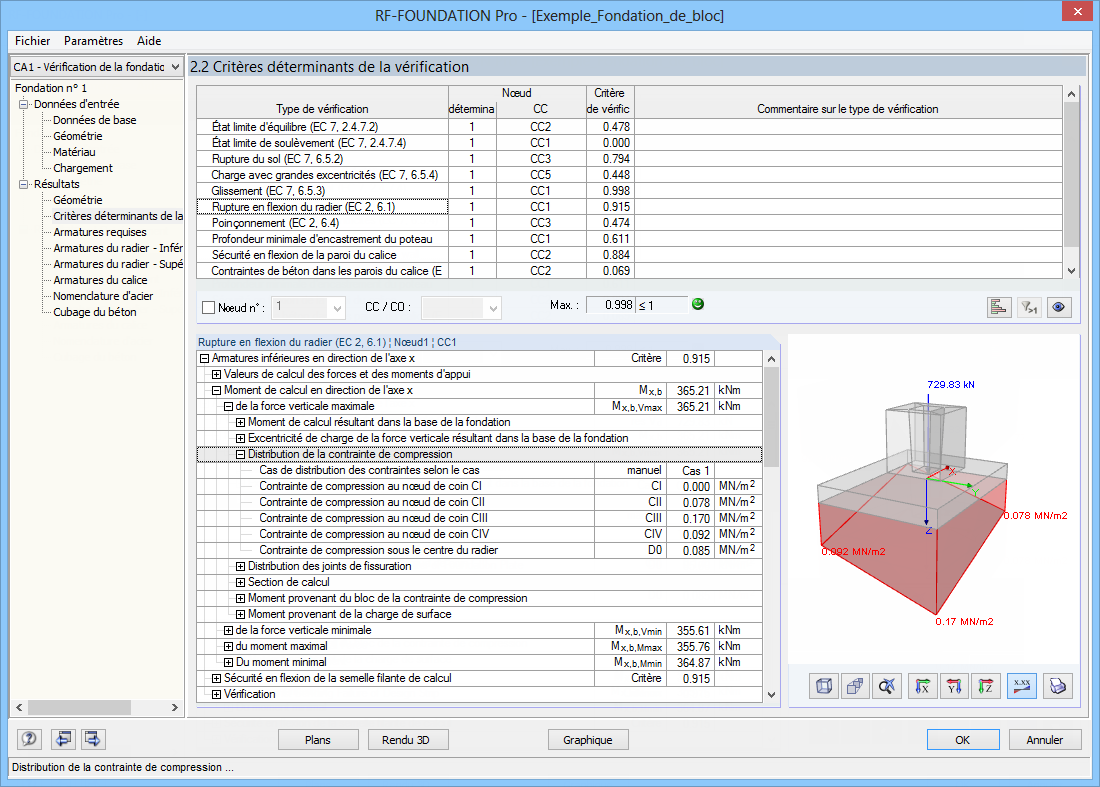
Task: Confirm with the OK button
Action: [x=962, y=740]
